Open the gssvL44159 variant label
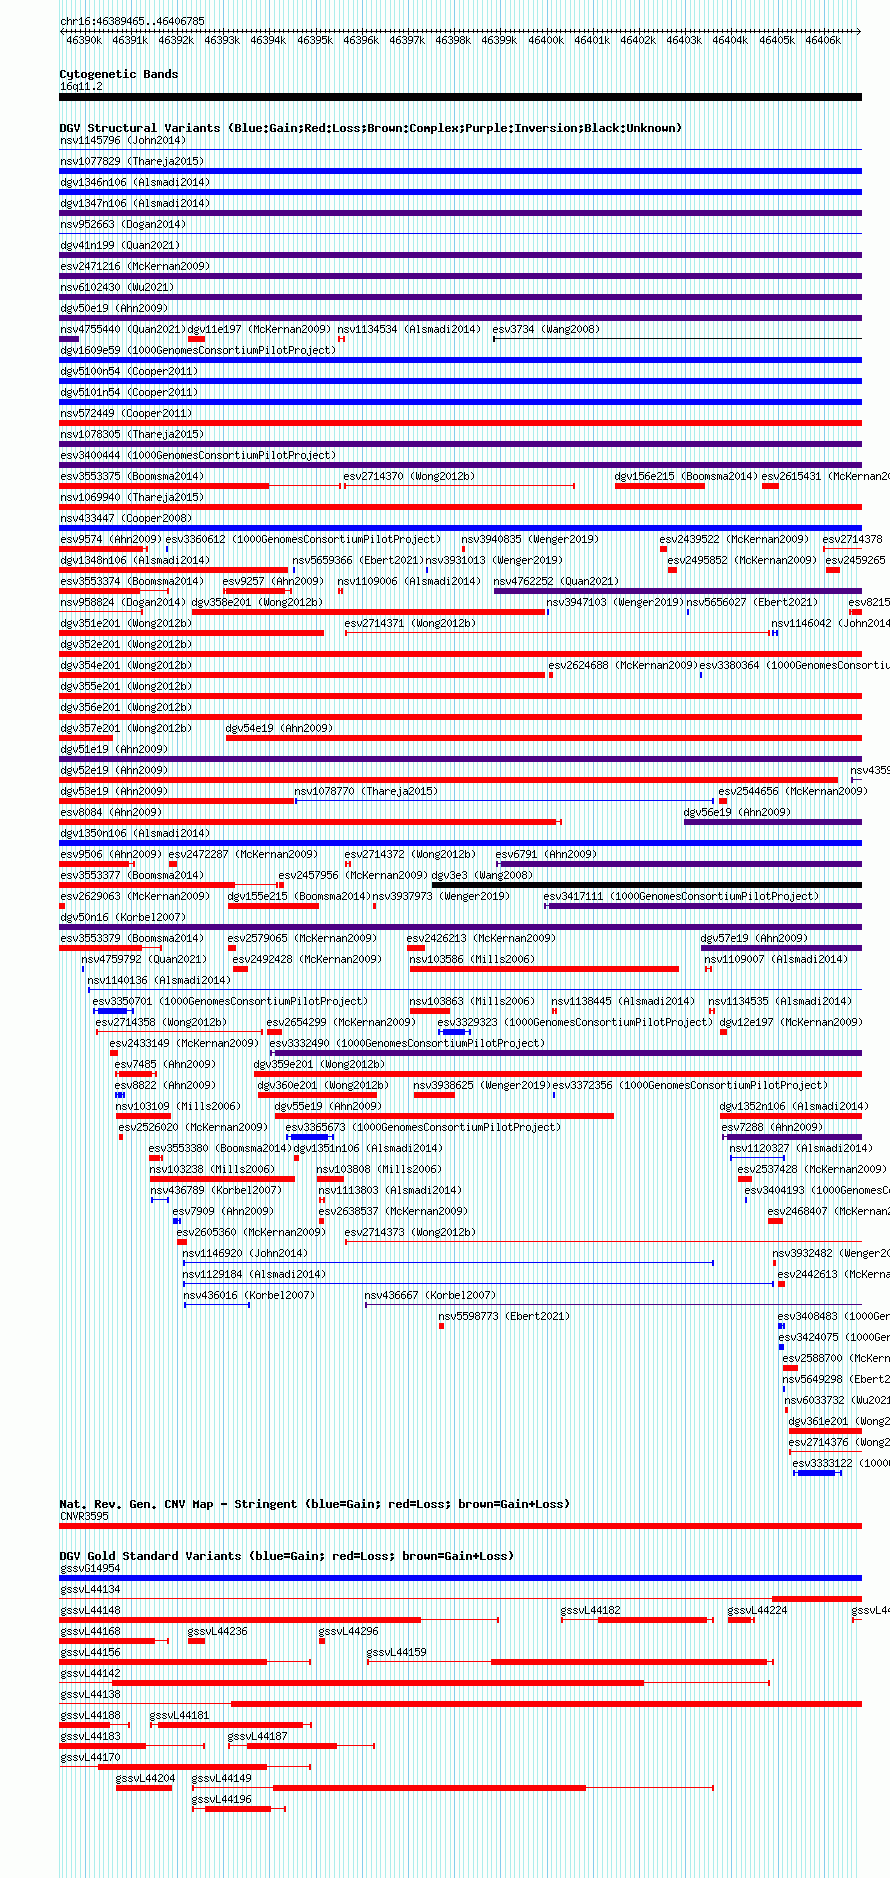The width and height of the screenshot is (890, 1878). (x=396, y=1652)
